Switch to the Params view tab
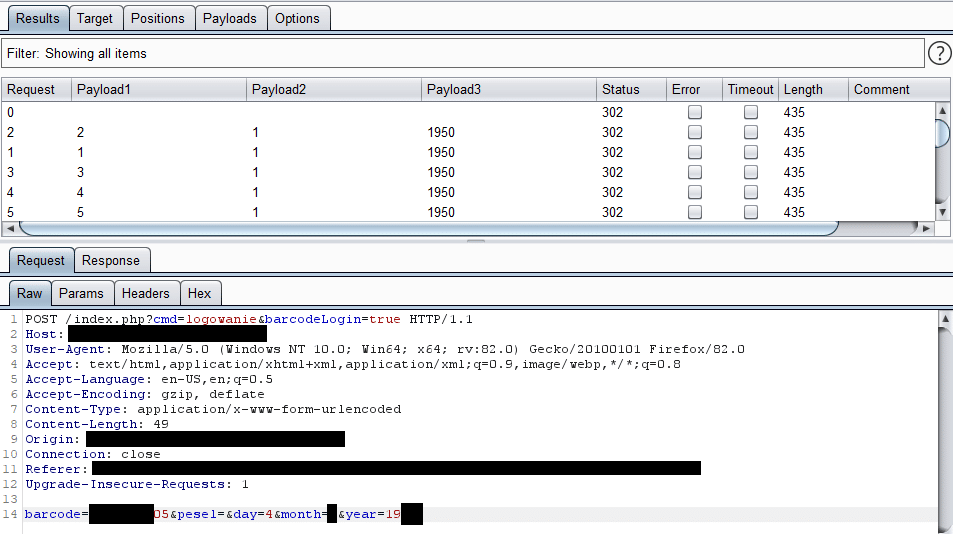Image resolution: width=953 pixels, height=534 pixels. click(81, 293)
